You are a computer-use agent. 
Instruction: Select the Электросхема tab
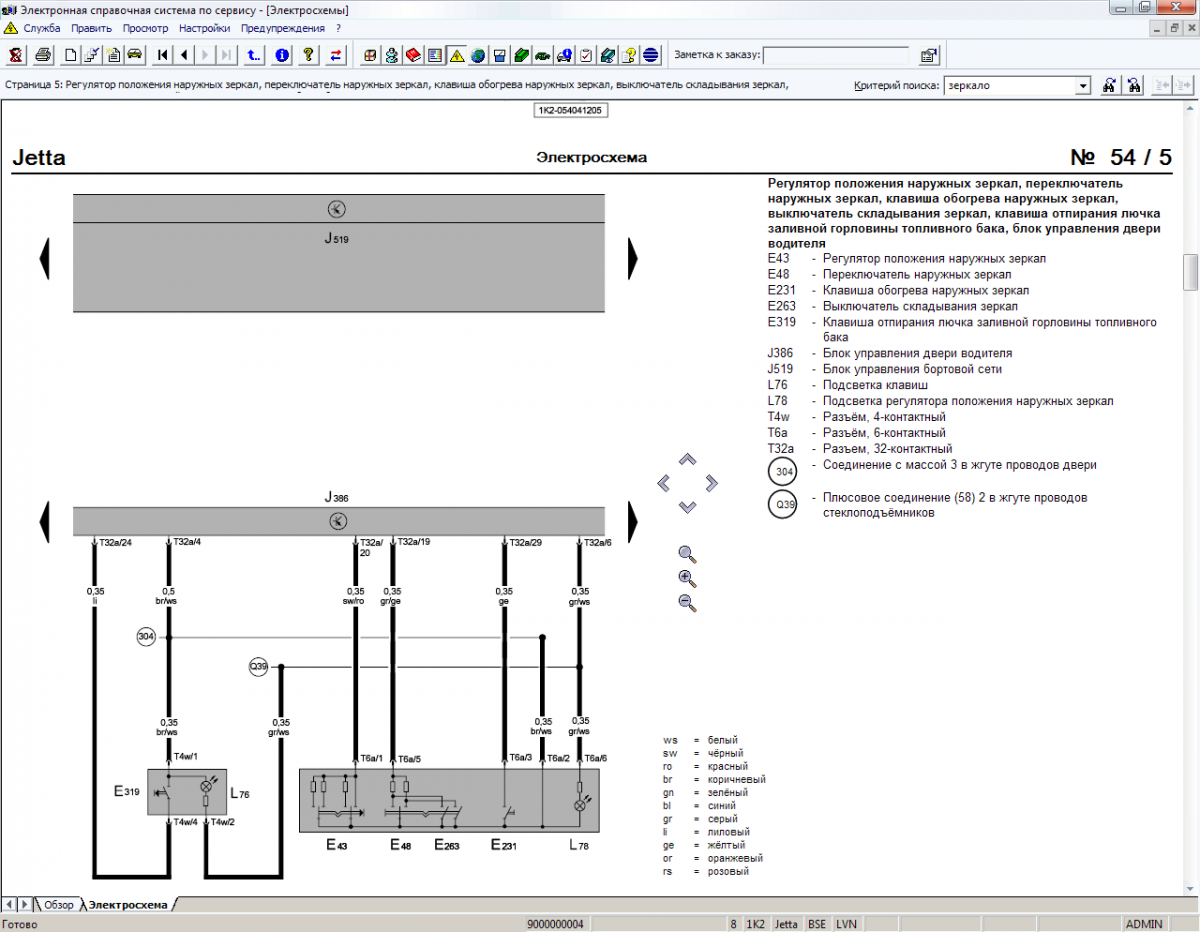128,904
